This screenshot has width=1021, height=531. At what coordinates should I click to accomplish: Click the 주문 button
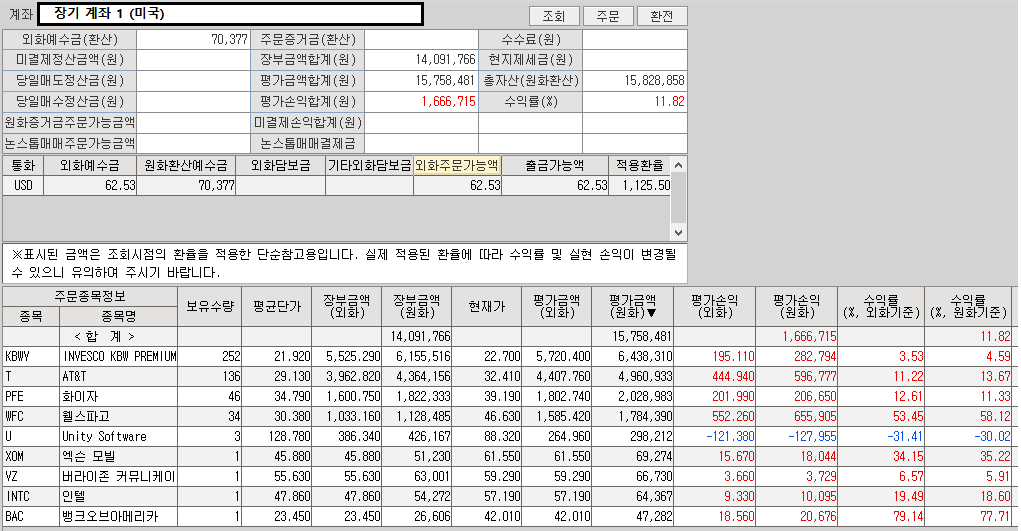[608, 16]
